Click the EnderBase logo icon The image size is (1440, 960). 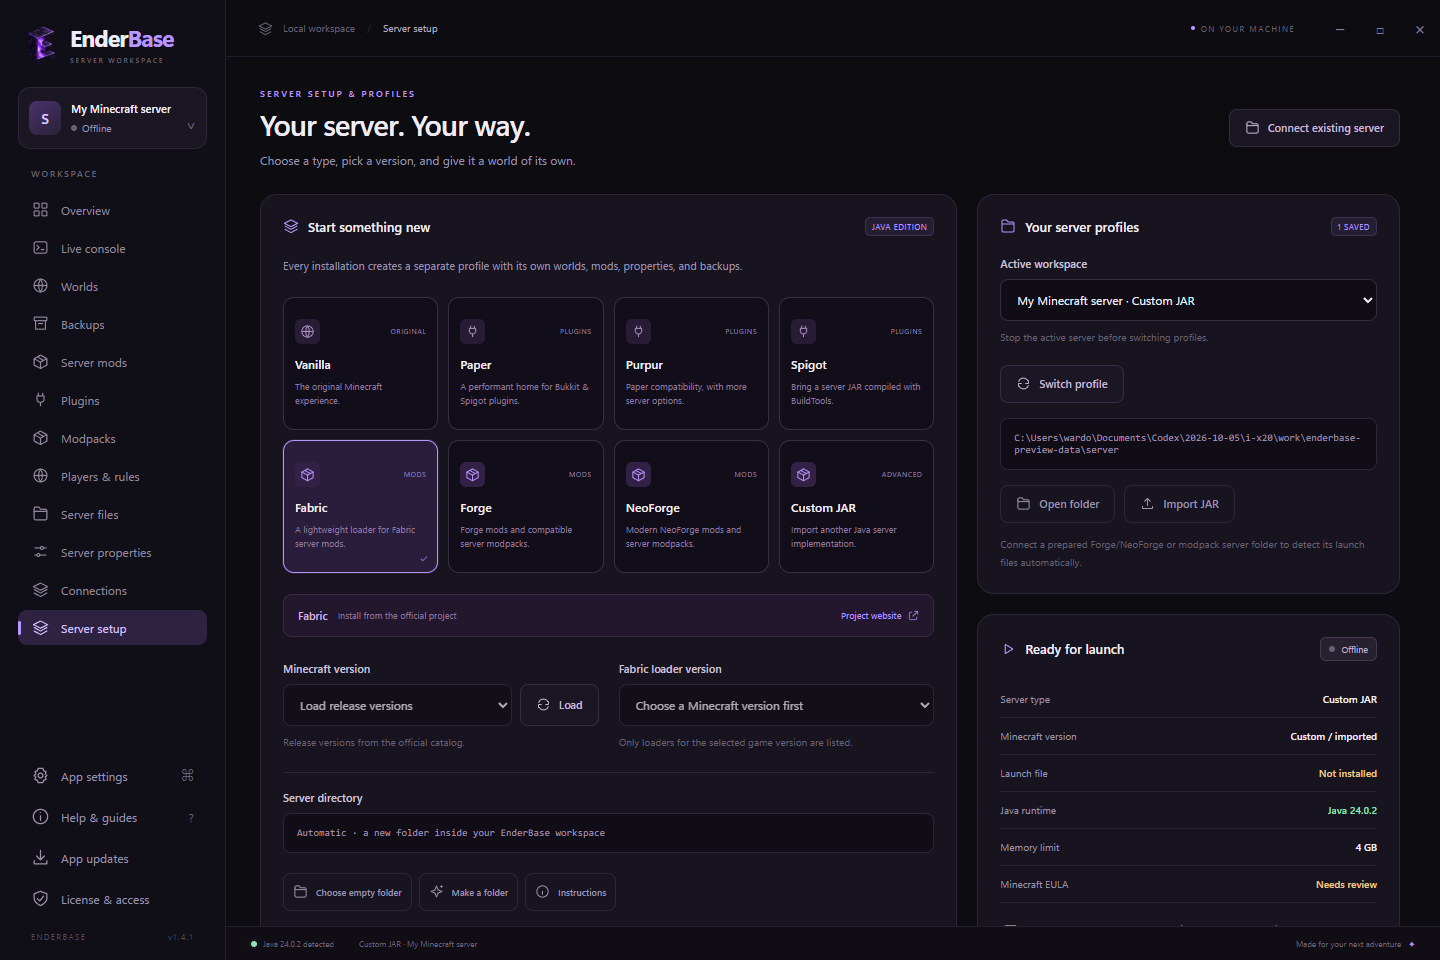[42, 43]
